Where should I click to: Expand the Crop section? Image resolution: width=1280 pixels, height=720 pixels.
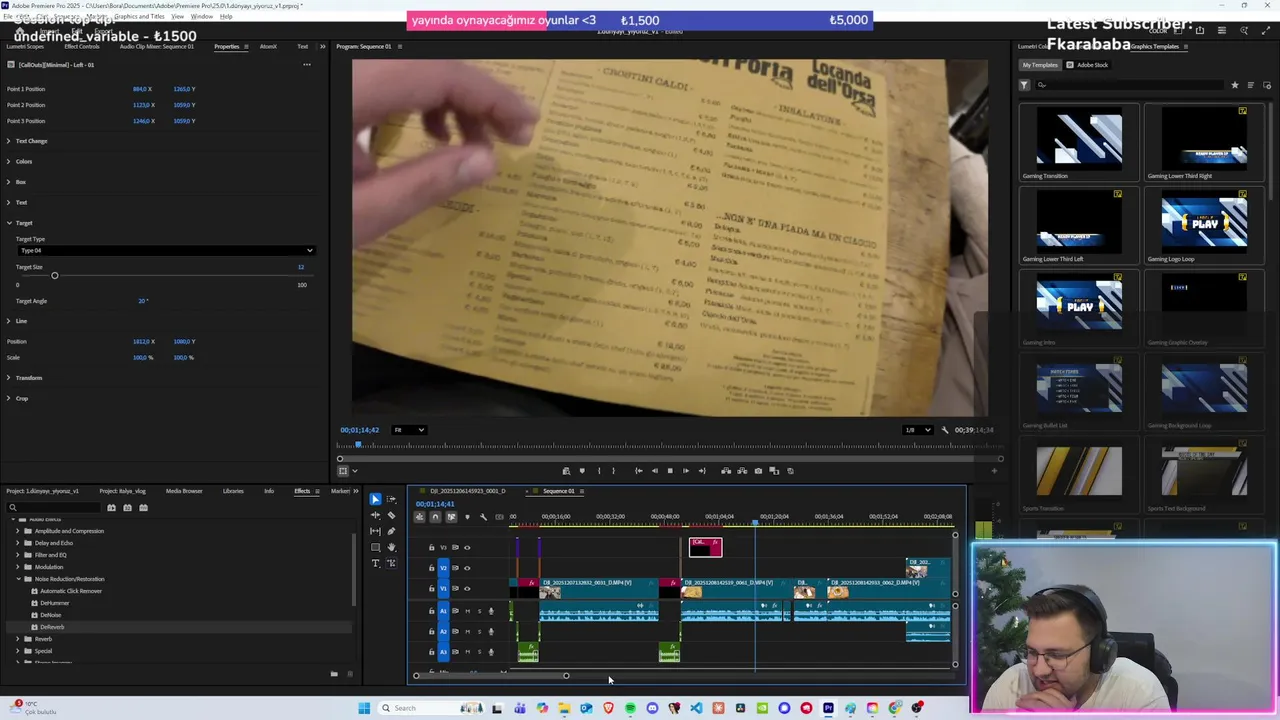9,398
